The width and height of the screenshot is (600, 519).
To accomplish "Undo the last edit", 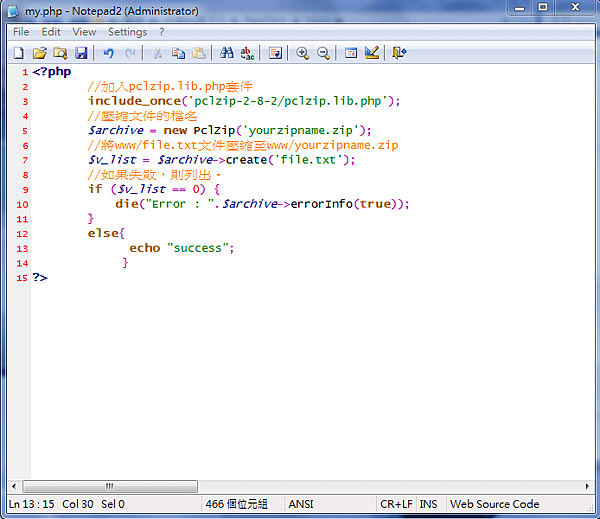I will click(108, 53).
